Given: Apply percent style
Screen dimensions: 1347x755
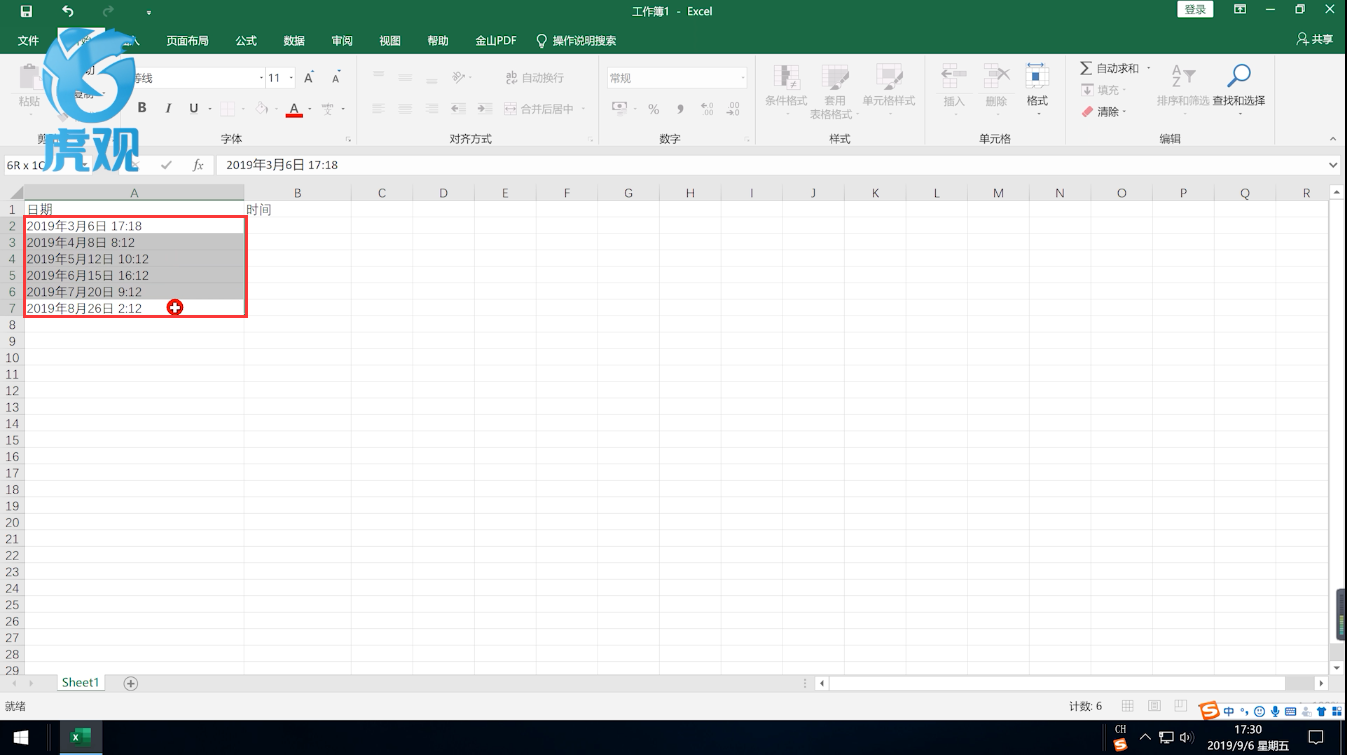Looking at the screenshot, I should coord(653,108).
